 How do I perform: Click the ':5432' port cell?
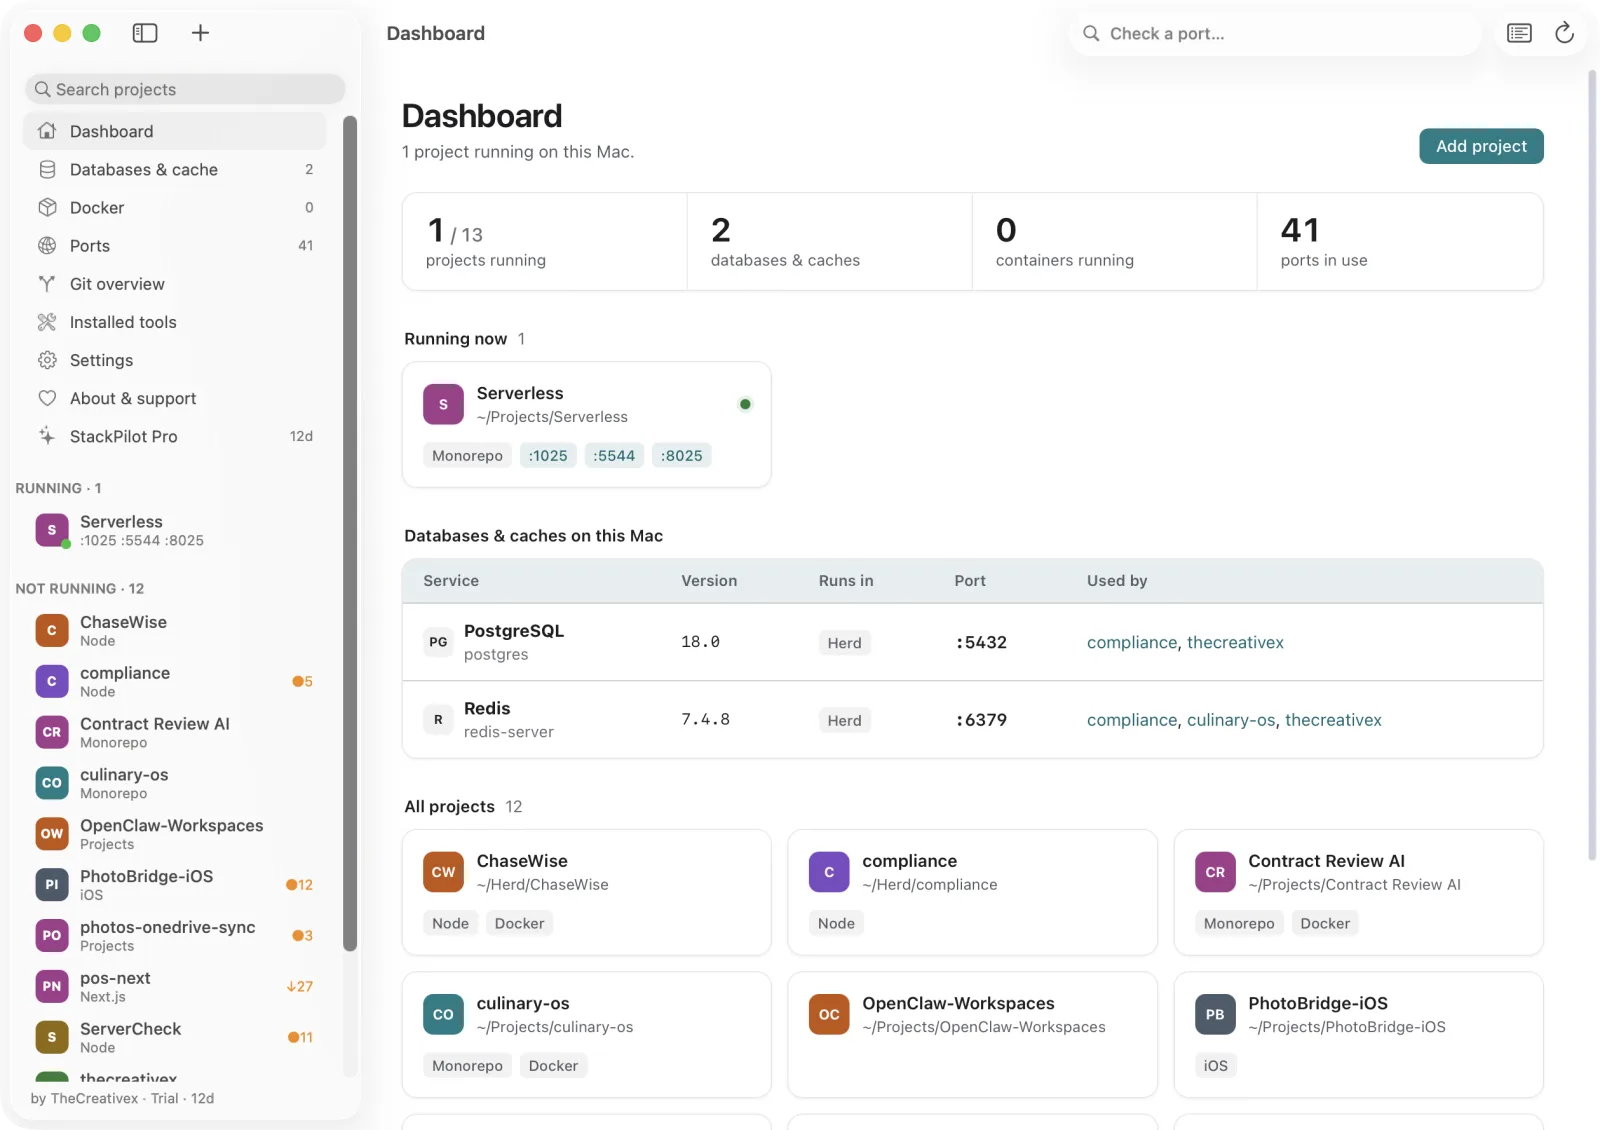[981, 642]
